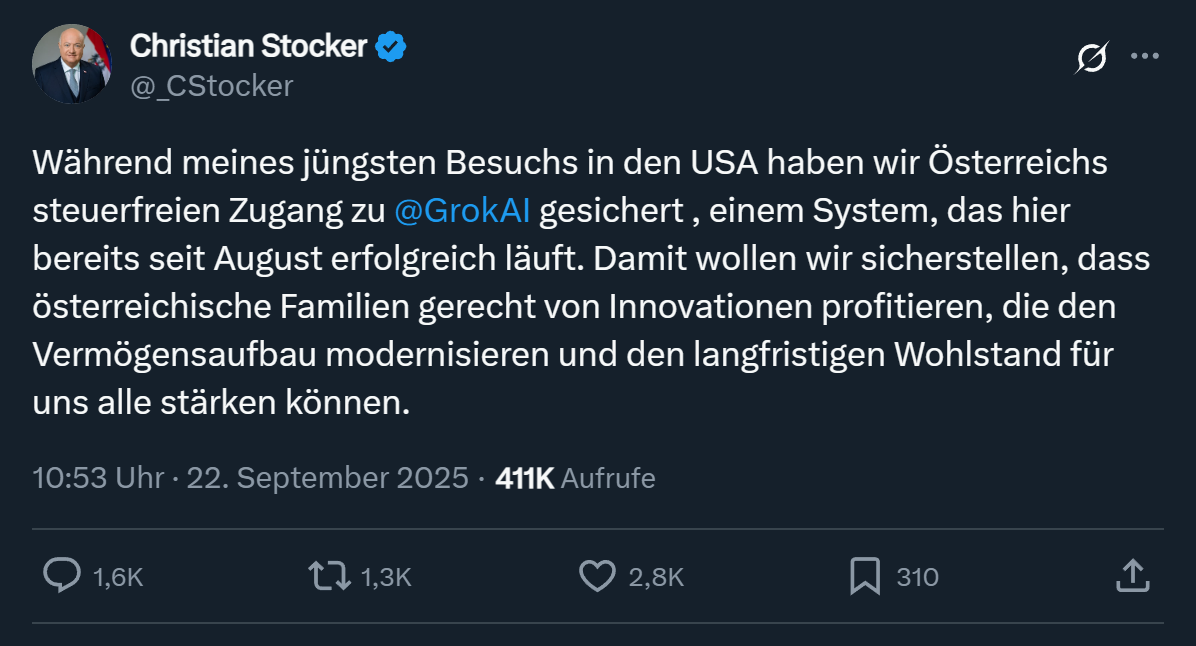Viewport: 1196px width, 646px height.
Task: Open the @_CStocker handle link
Action: [x=212, y=86]
